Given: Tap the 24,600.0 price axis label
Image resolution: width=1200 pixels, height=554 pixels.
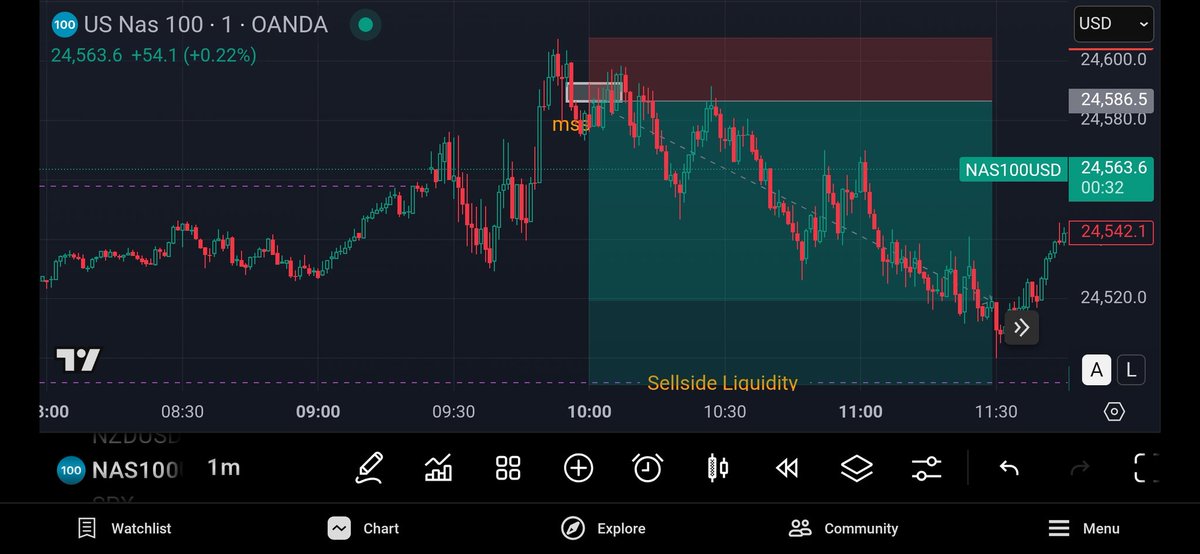Looking at the screenshot, I should 1113,59.
